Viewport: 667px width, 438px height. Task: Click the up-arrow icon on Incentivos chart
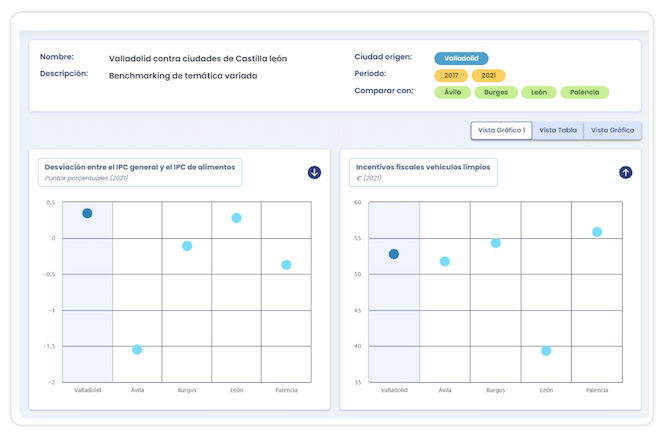(625, 173)
